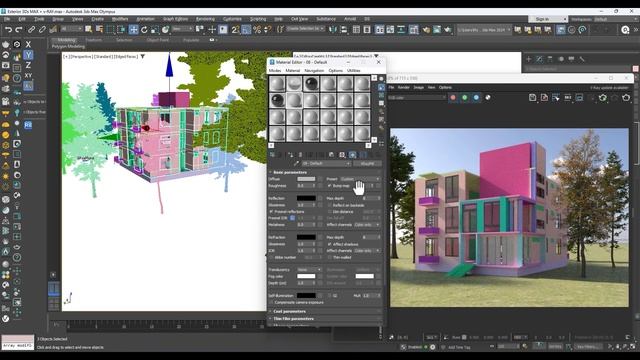The width and height of the screenshot is (640, 360).
Task: Activate Select and Move tool
Action: click(x=133, y=29)
